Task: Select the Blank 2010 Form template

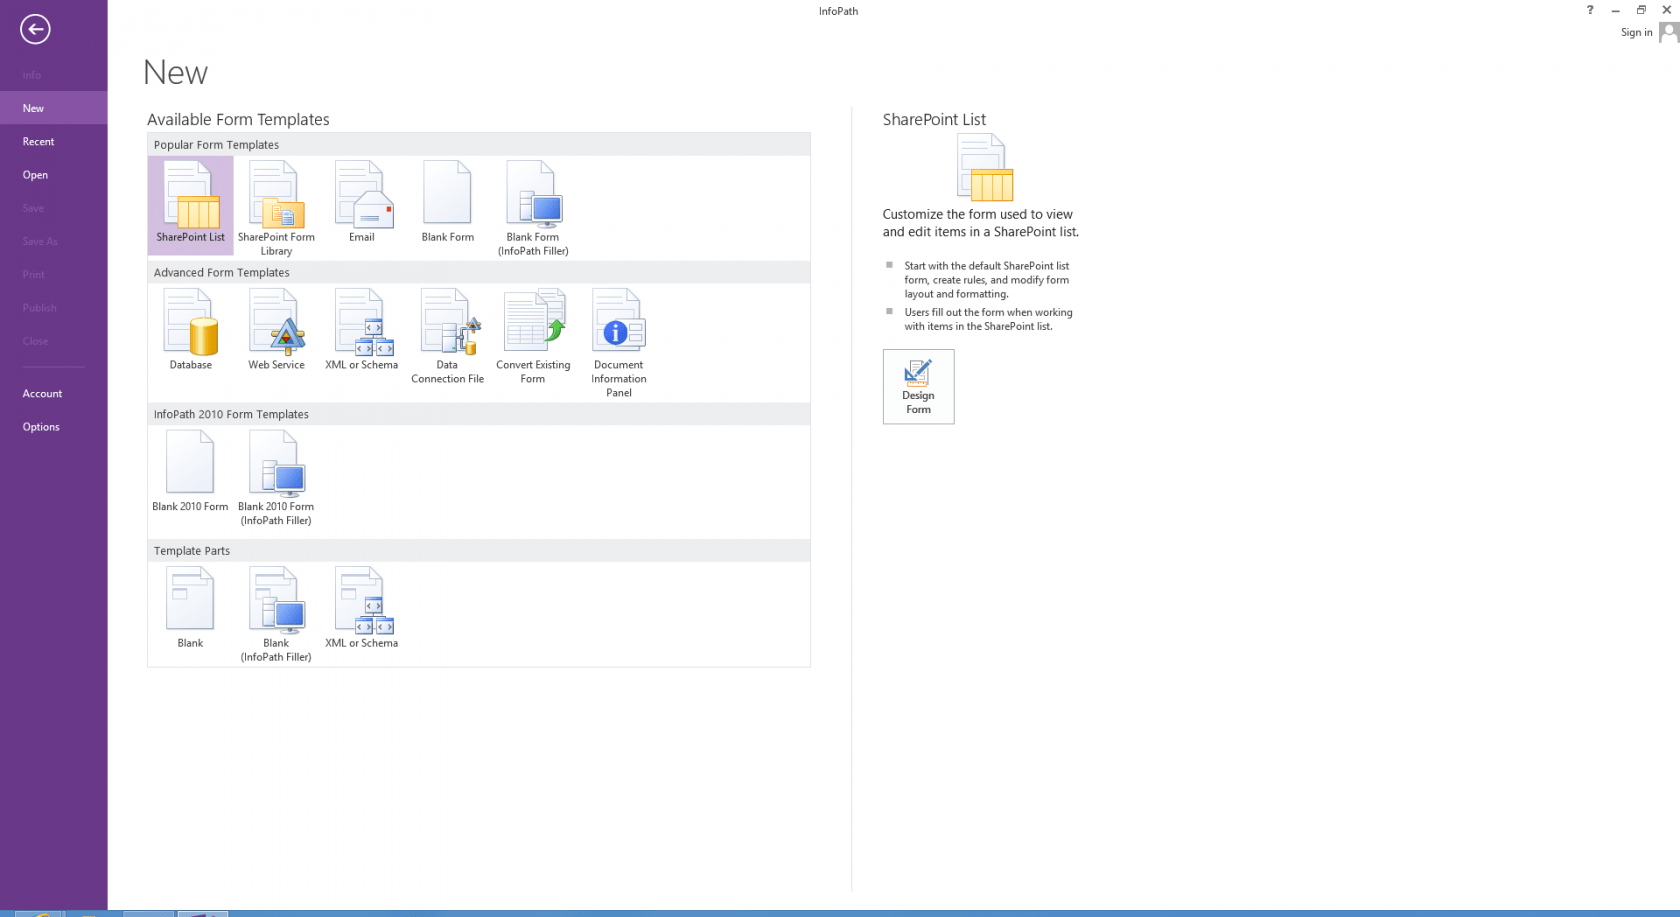Action: 190,471
